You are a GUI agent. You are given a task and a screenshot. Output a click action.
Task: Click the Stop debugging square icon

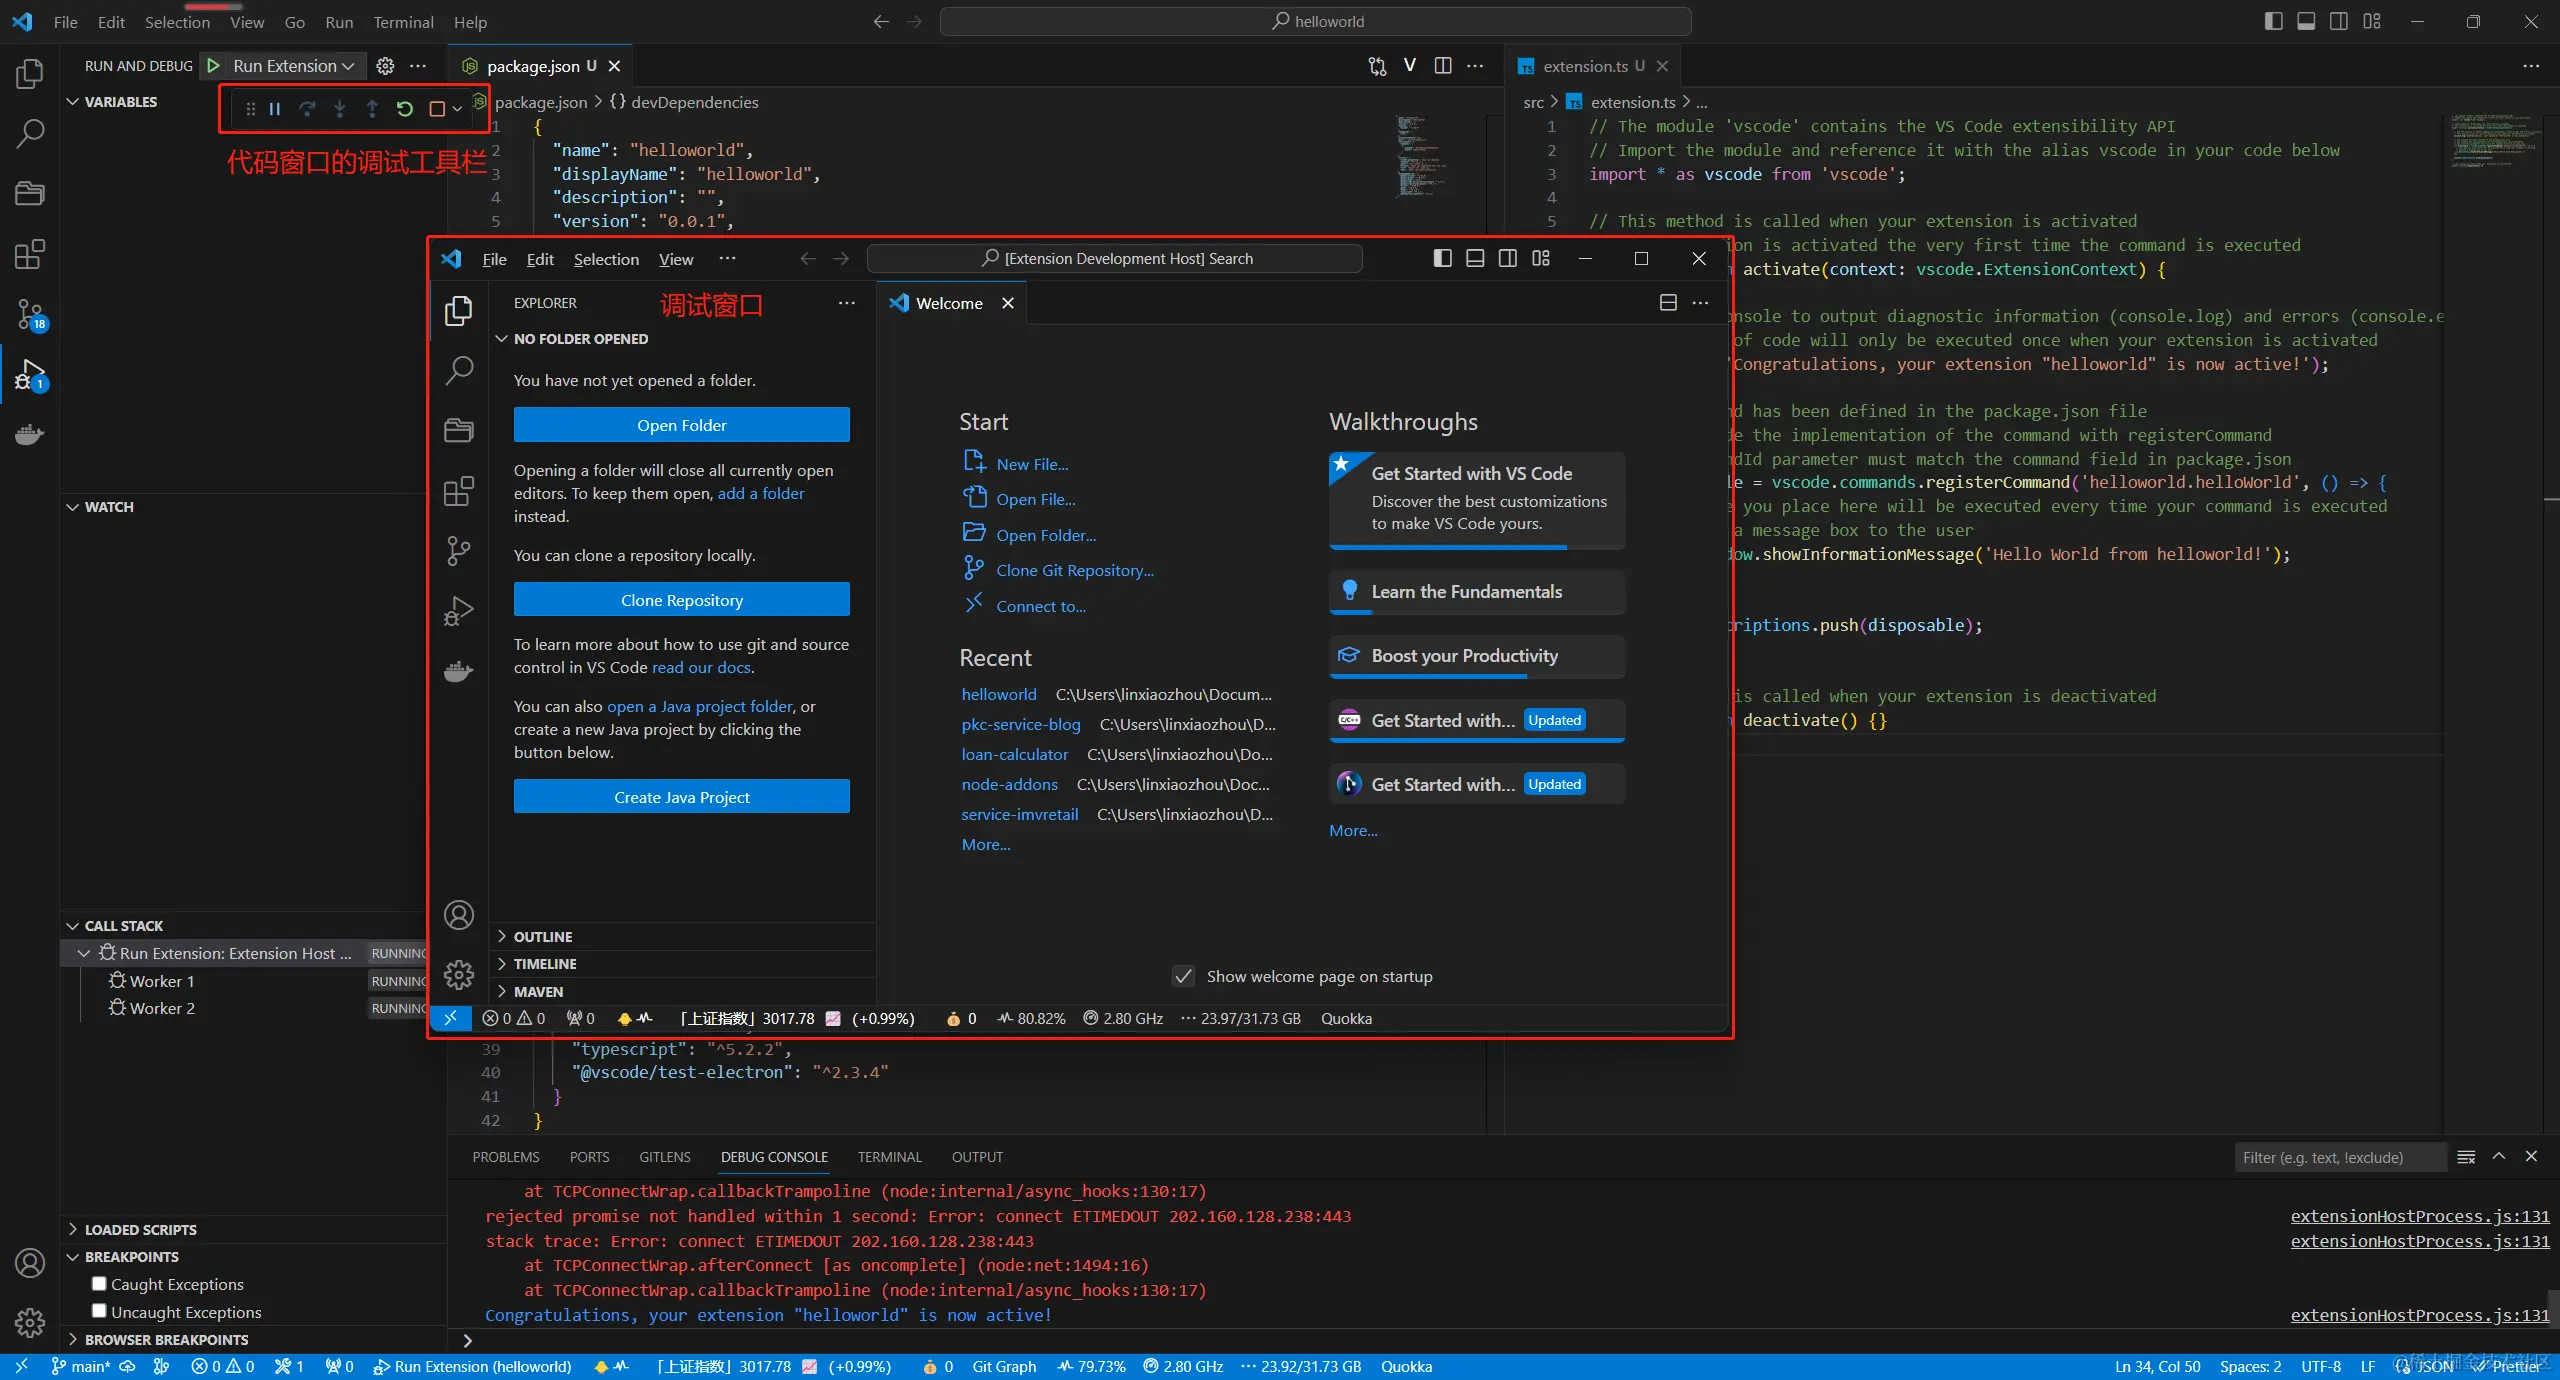(x=437, y=109)
